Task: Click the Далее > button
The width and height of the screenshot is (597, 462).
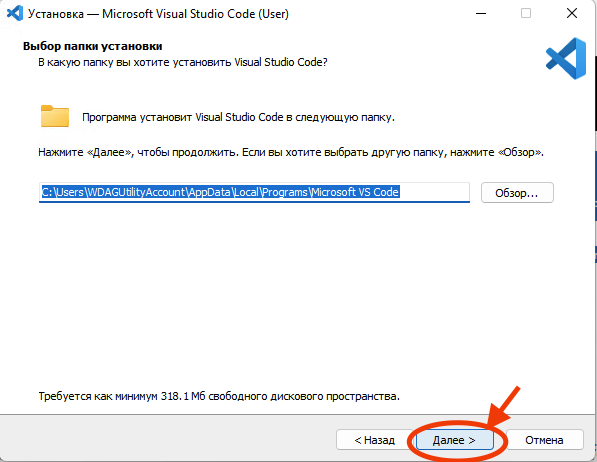Action: coord(455,440)
